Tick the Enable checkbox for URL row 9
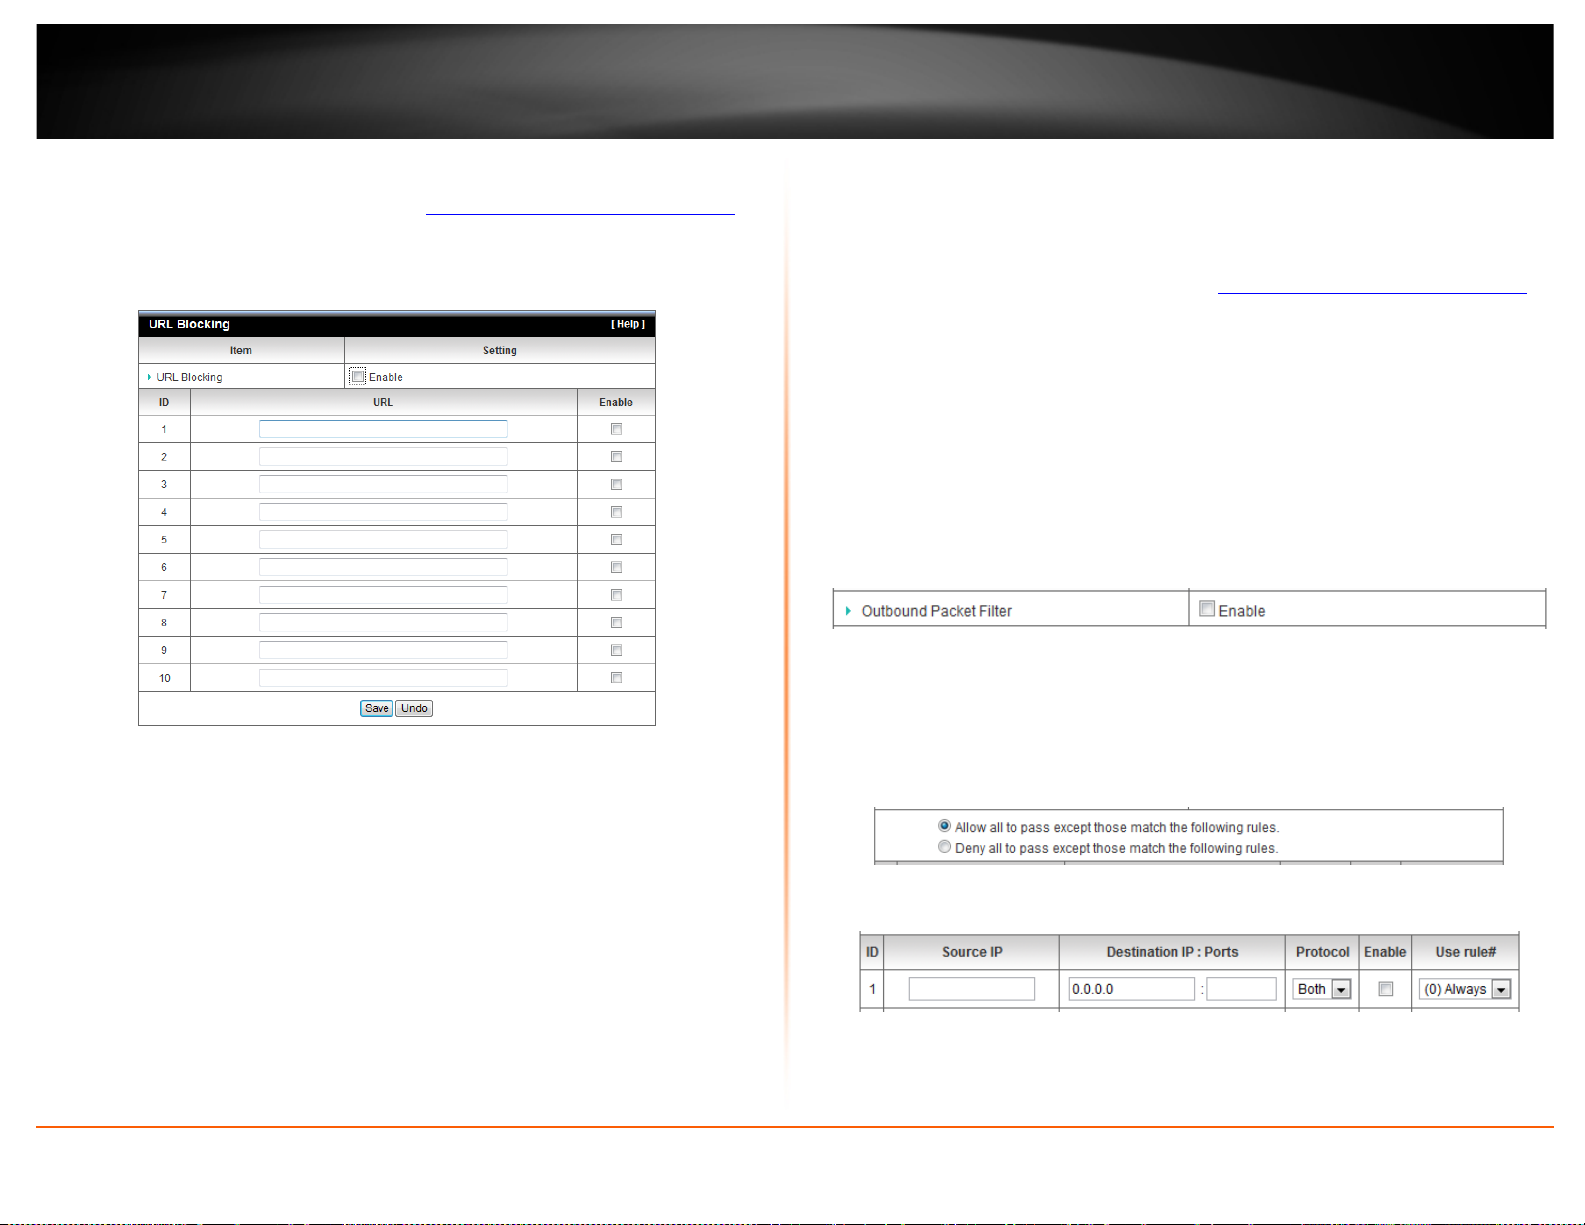Viewport: 1585px width, 1225px height. (616, 650)
